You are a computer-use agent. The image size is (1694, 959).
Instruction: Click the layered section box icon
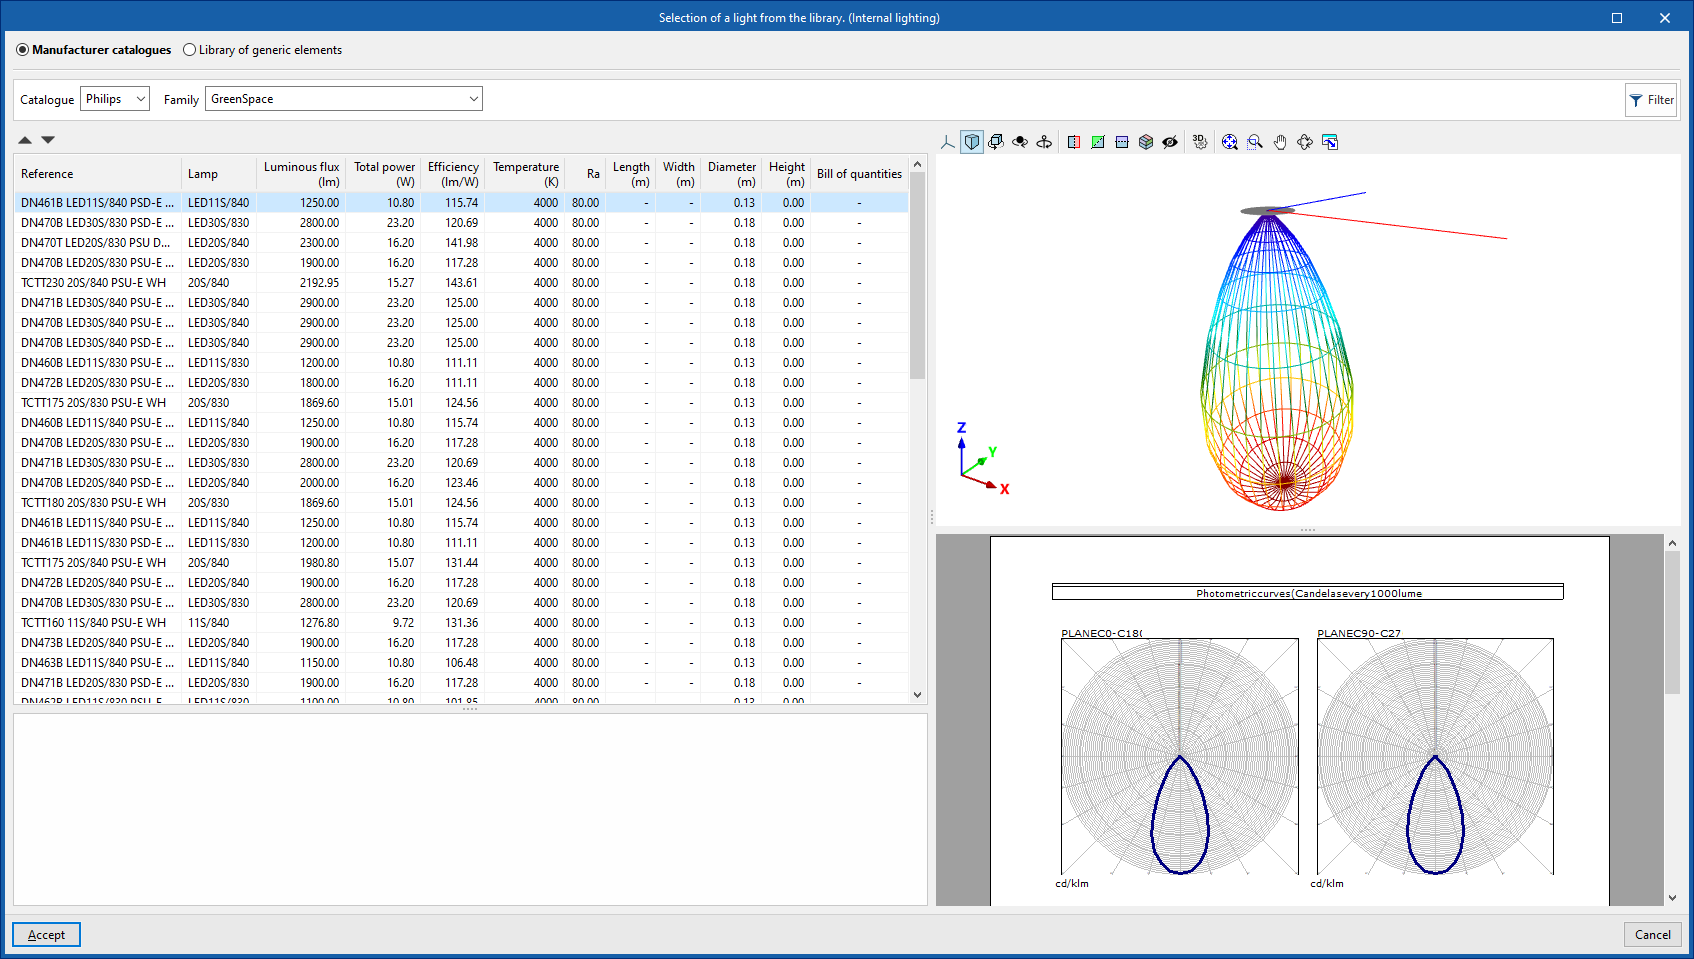pyautogui.click(x=1146, y=142)
